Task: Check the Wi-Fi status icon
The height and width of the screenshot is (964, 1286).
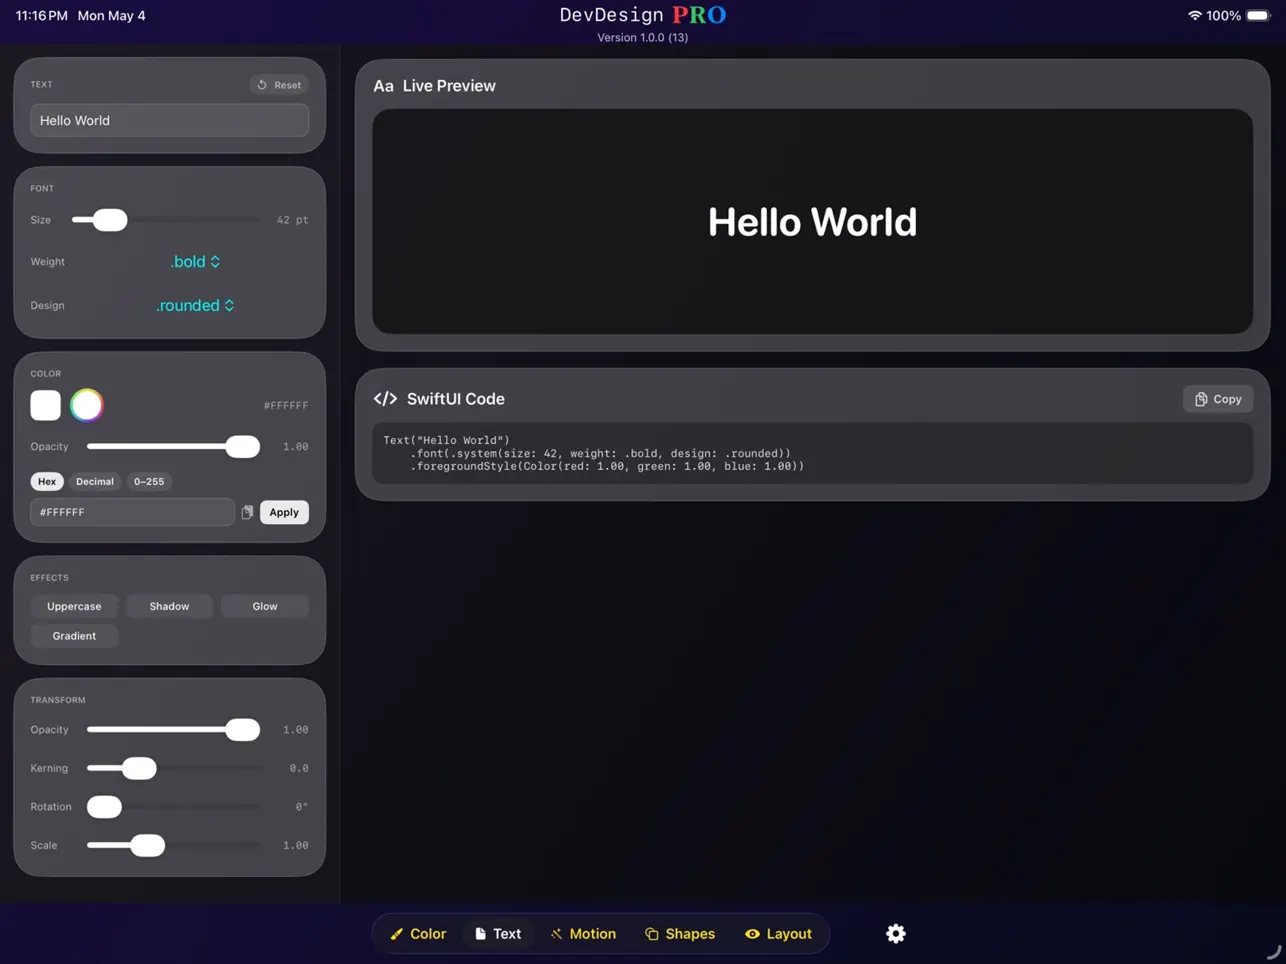Action: tap(1194, 16)
